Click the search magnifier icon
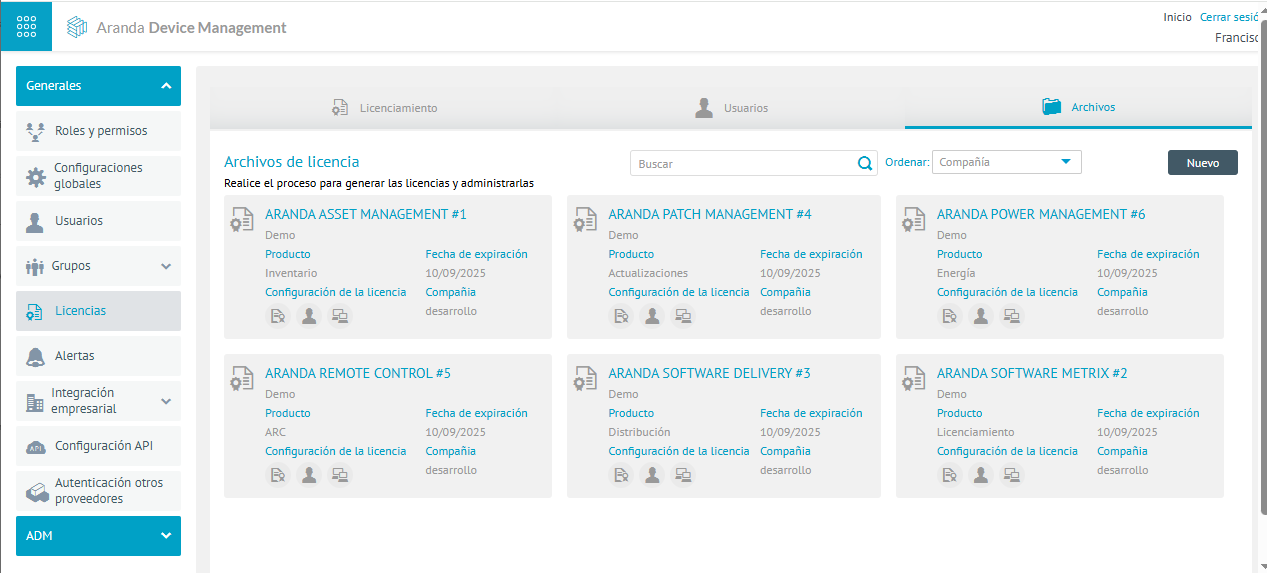This screenshot has height=573, width=1267. click(865, 163)
